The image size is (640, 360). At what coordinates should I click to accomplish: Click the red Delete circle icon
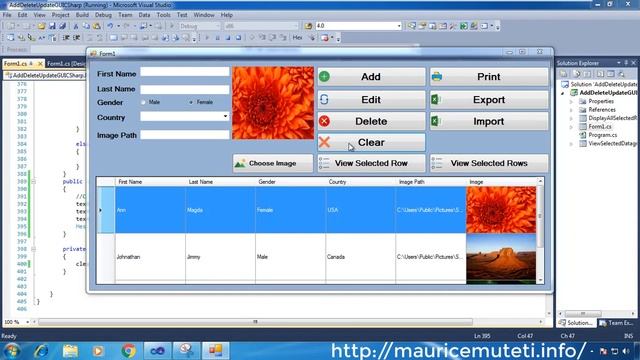[x=324, y=121]
